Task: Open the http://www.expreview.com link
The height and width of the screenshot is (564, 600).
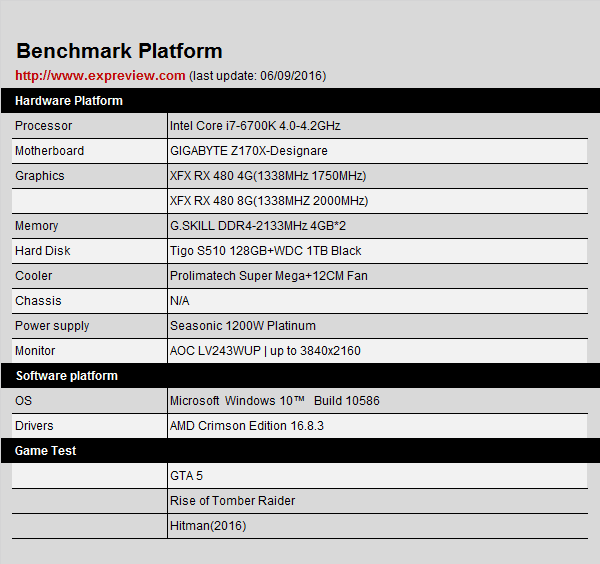Action: coord(100,75)
